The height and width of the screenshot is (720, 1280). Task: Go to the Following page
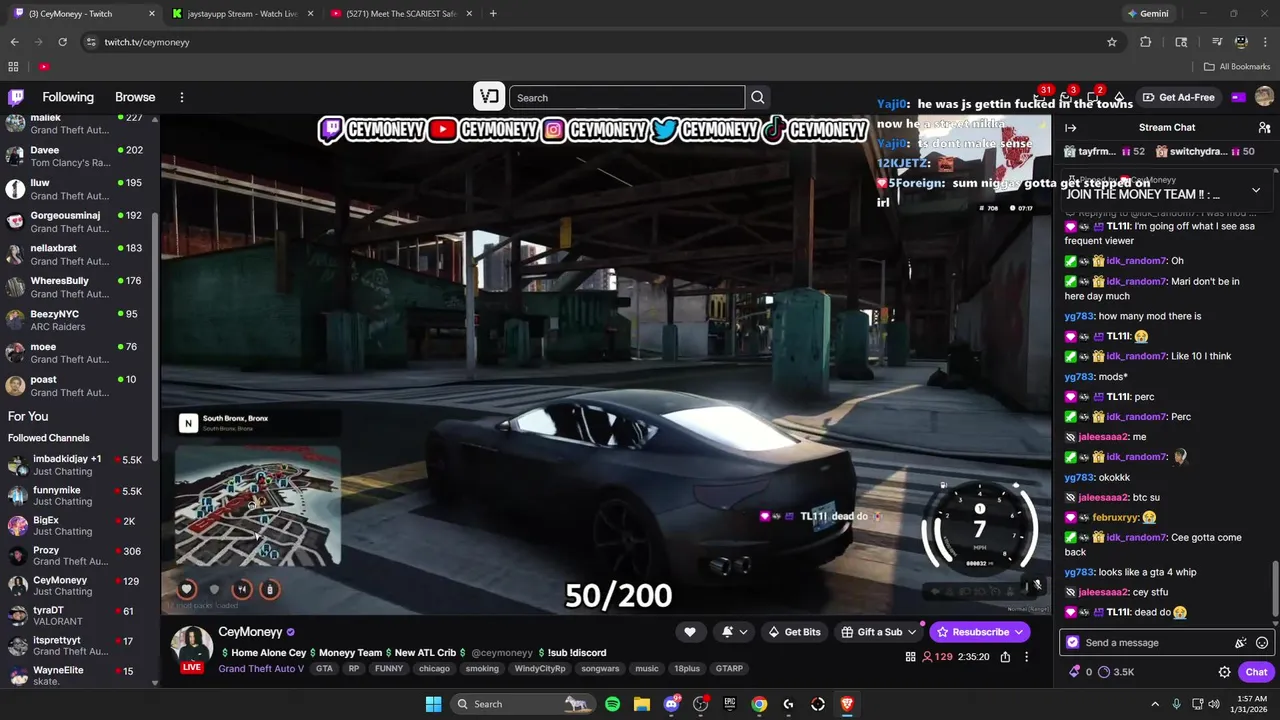(68, 97)
